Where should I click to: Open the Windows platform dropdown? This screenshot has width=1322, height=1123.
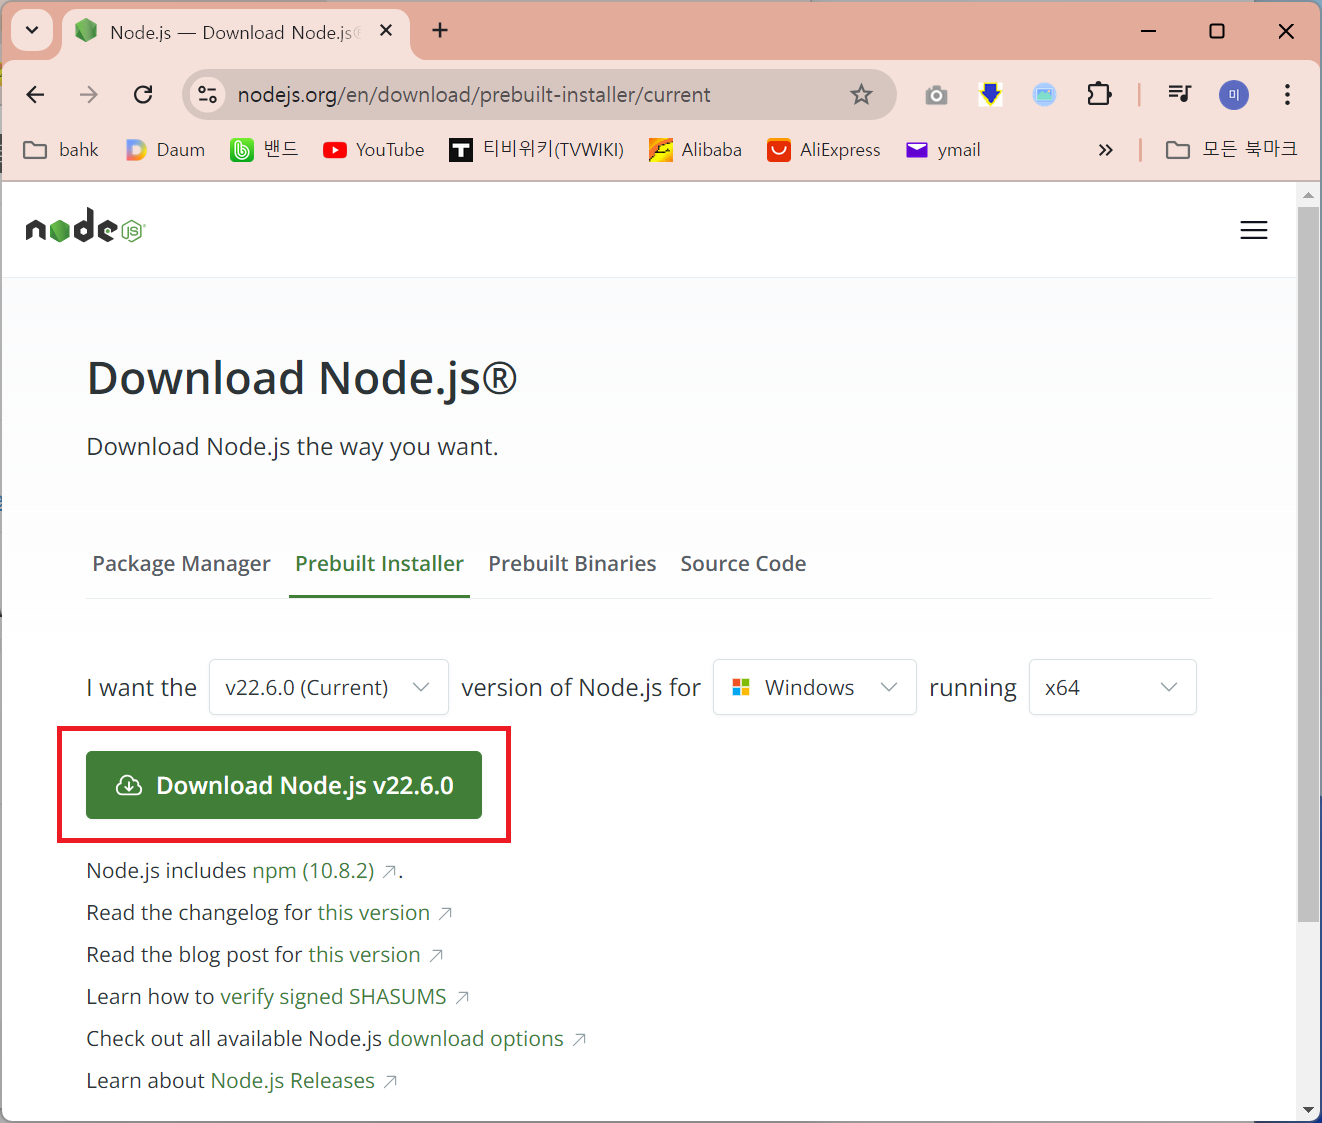pyautogui.click(x=815, y=687)
